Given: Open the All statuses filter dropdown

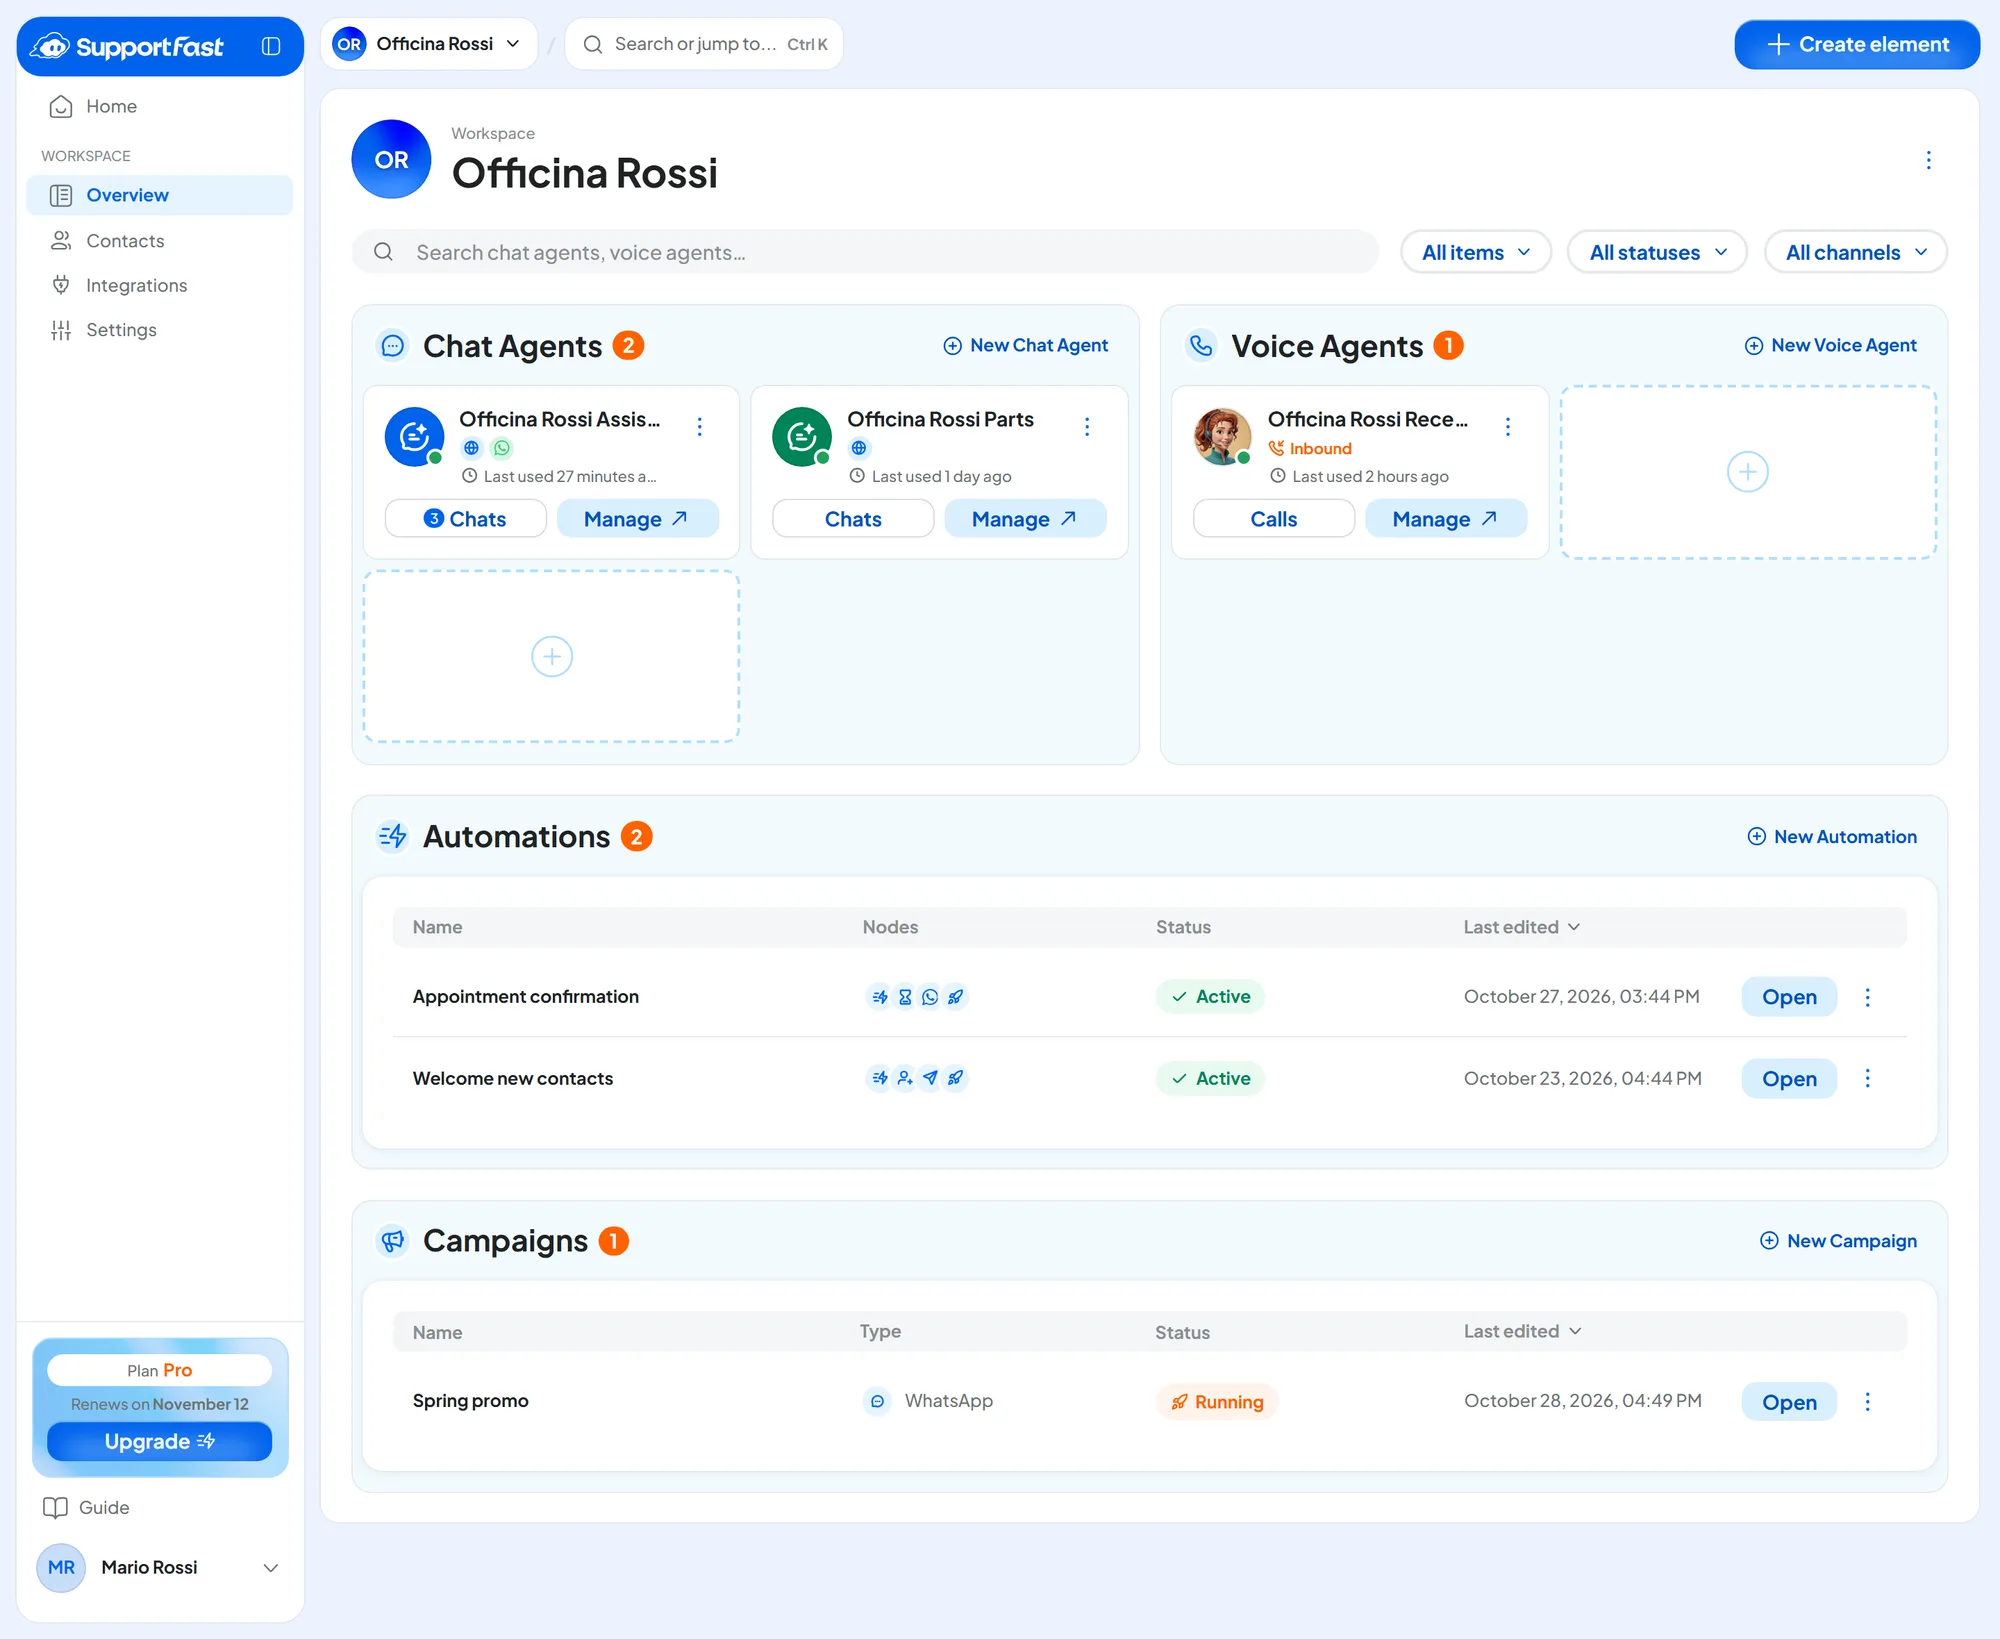Looking at the screenshot, I should [x=1658, y=252].
